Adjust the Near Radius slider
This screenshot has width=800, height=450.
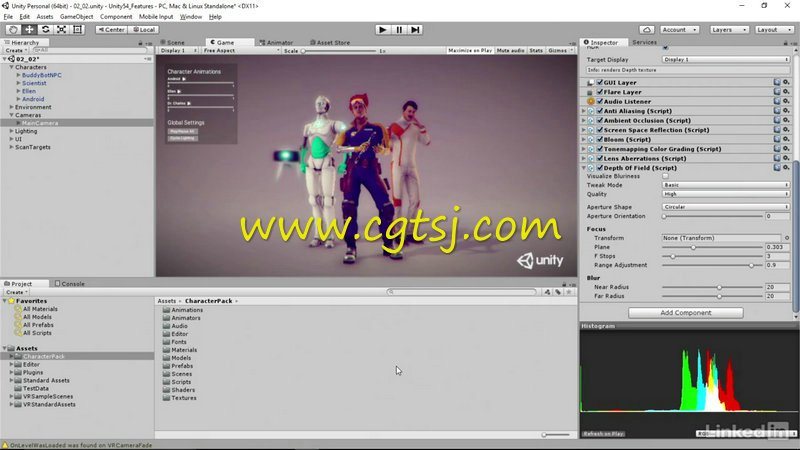click(712, 287)
